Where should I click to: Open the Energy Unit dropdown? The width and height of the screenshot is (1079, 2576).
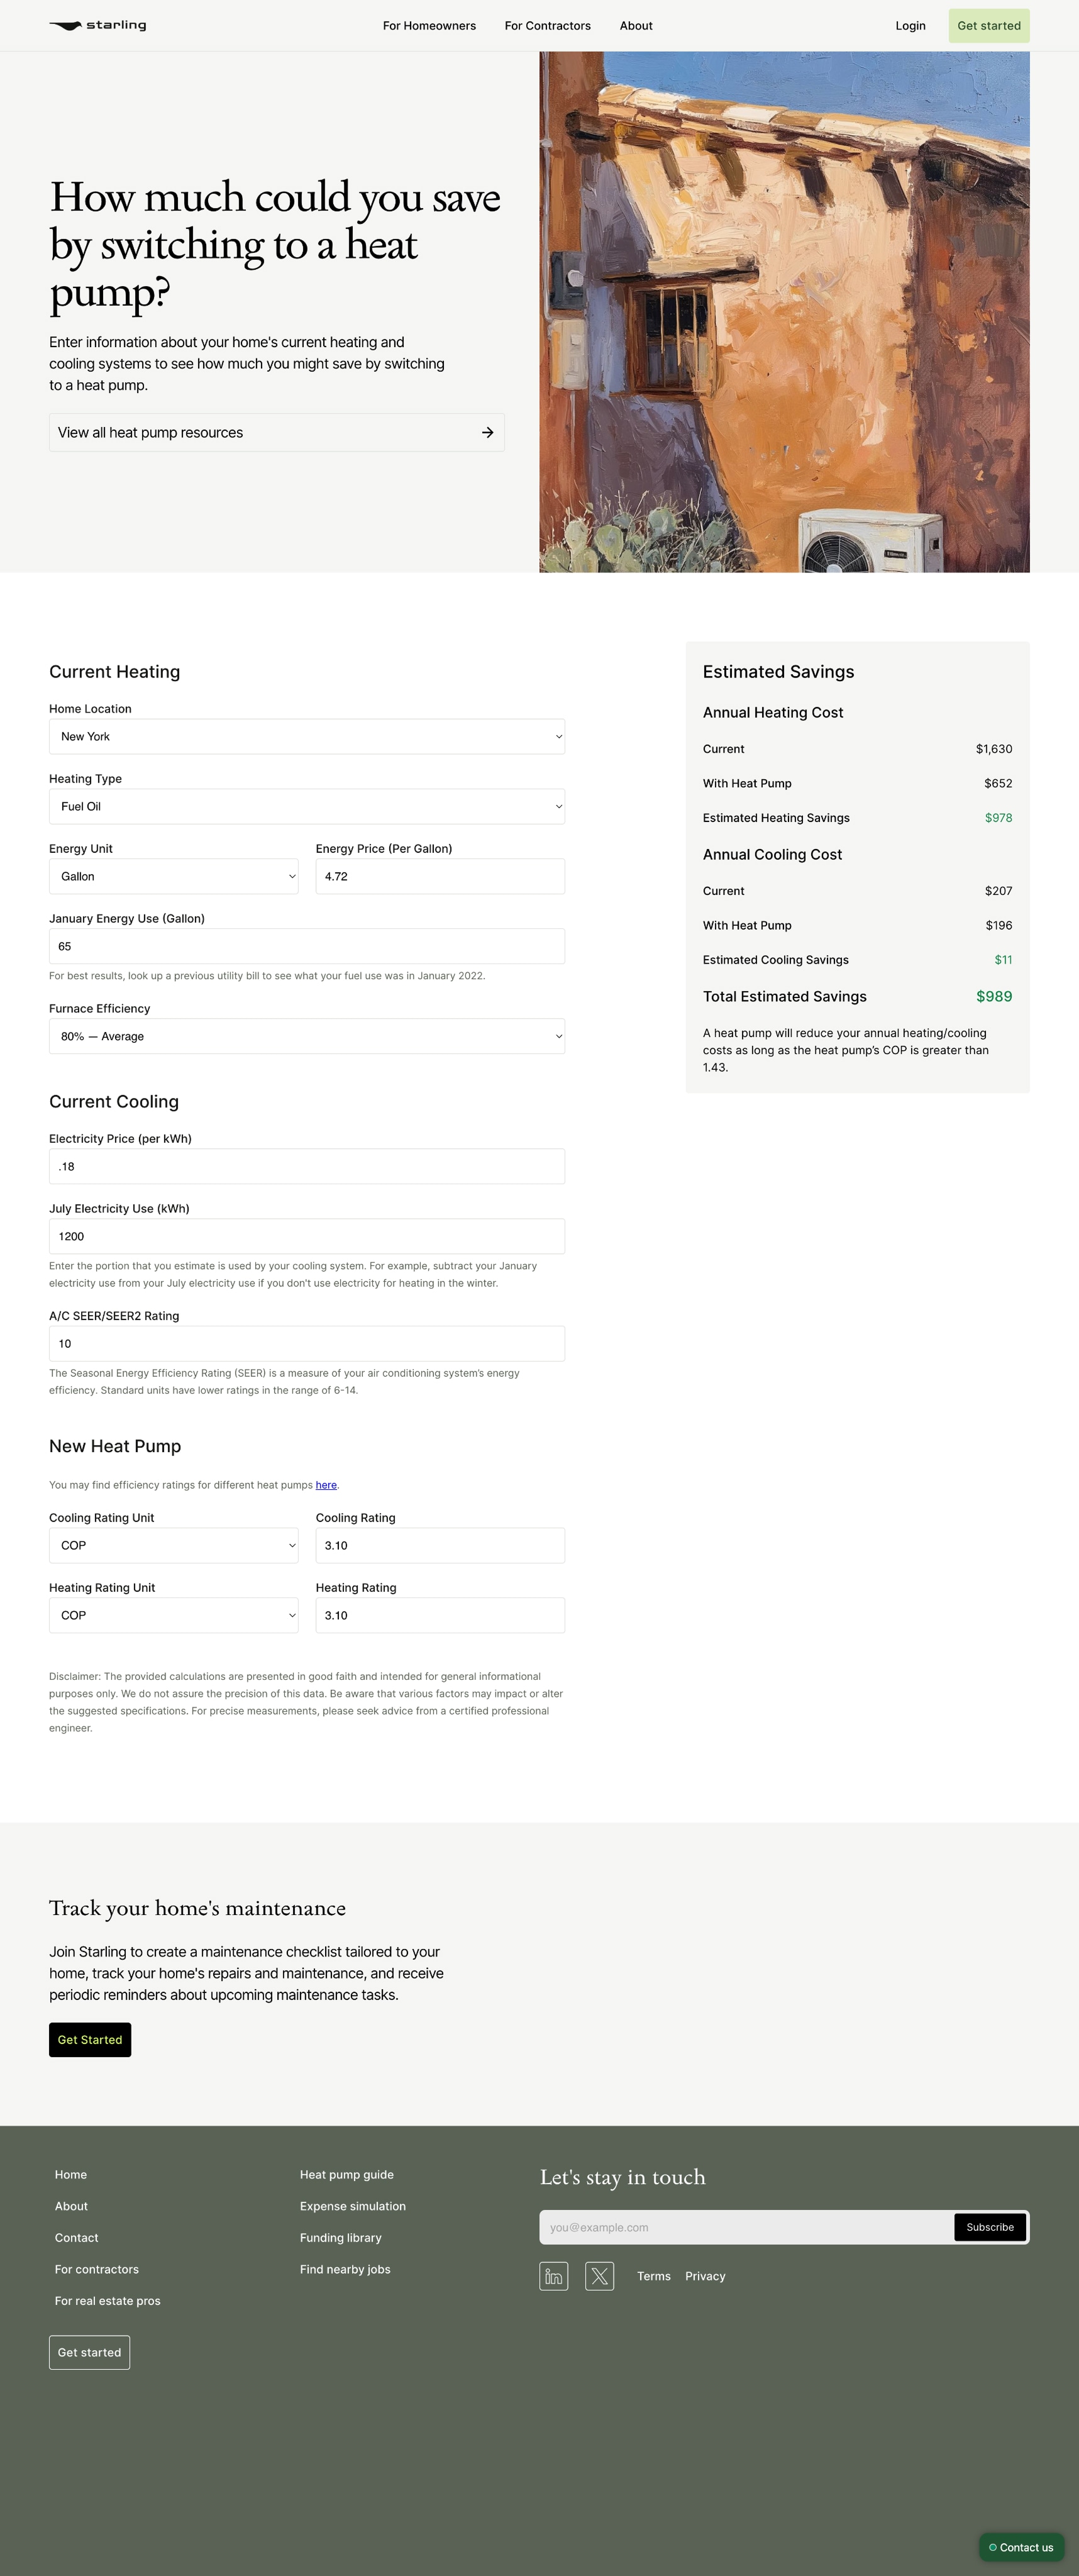click(173, 876)
